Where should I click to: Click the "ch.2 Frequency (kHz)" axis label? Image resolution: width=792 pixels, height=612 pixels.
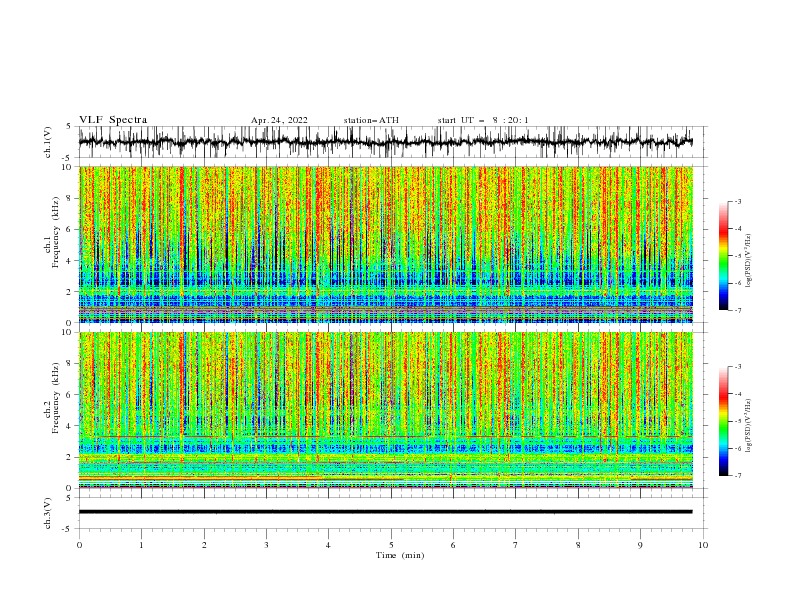coord(52,398)
